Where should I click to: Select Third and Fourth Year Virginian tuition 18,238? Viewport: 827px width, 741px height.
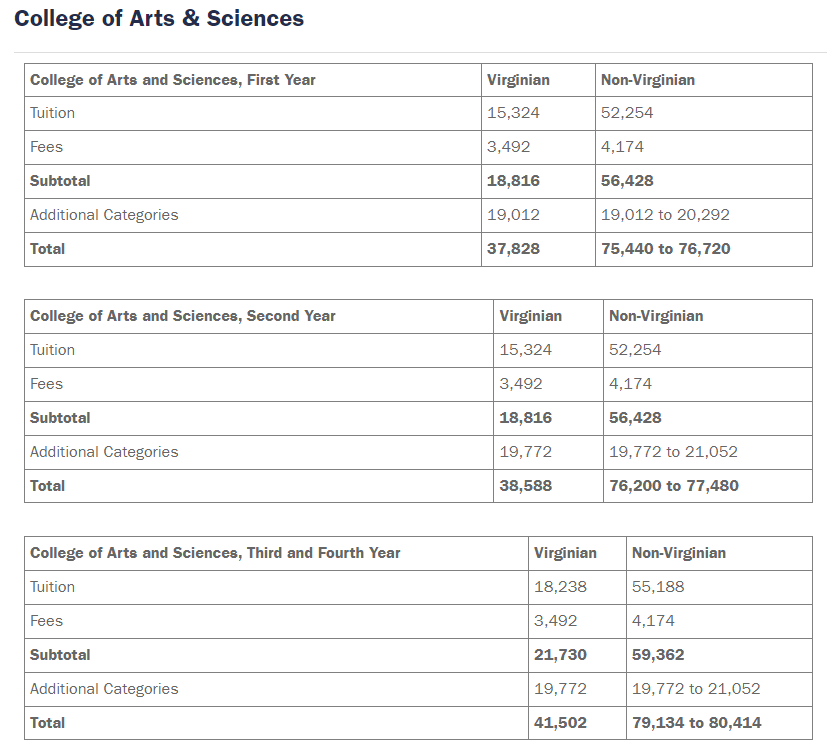[560, 587]
